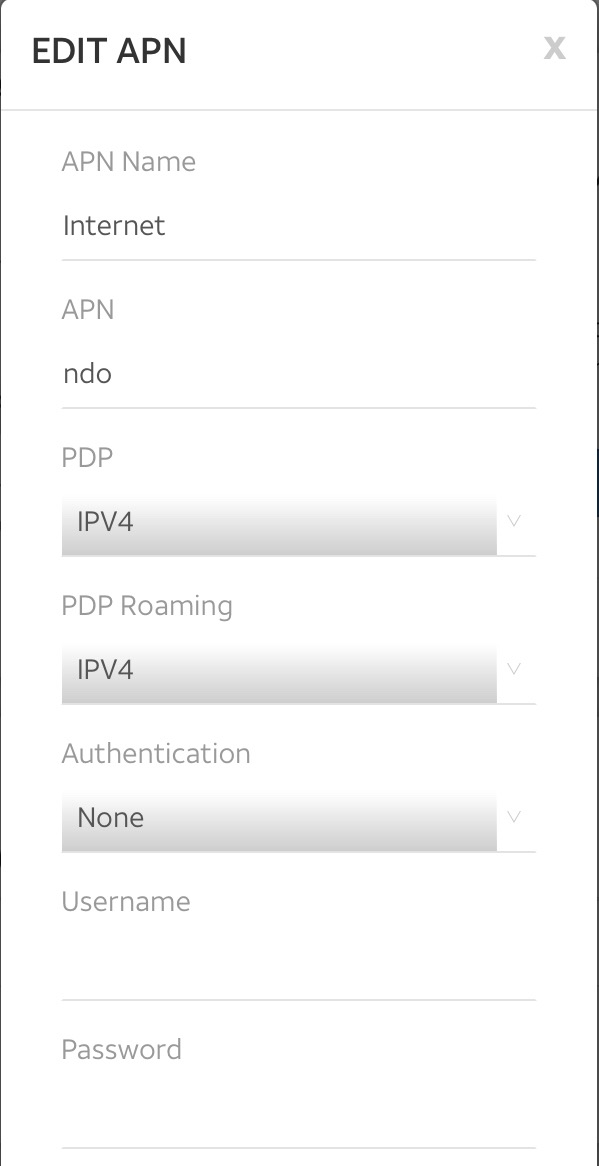Image resolution: width=599 pixels, height=1166 pixels.
Task: Click the chevron arrow beside Authentication selector
Action: [x=514, y=816]
